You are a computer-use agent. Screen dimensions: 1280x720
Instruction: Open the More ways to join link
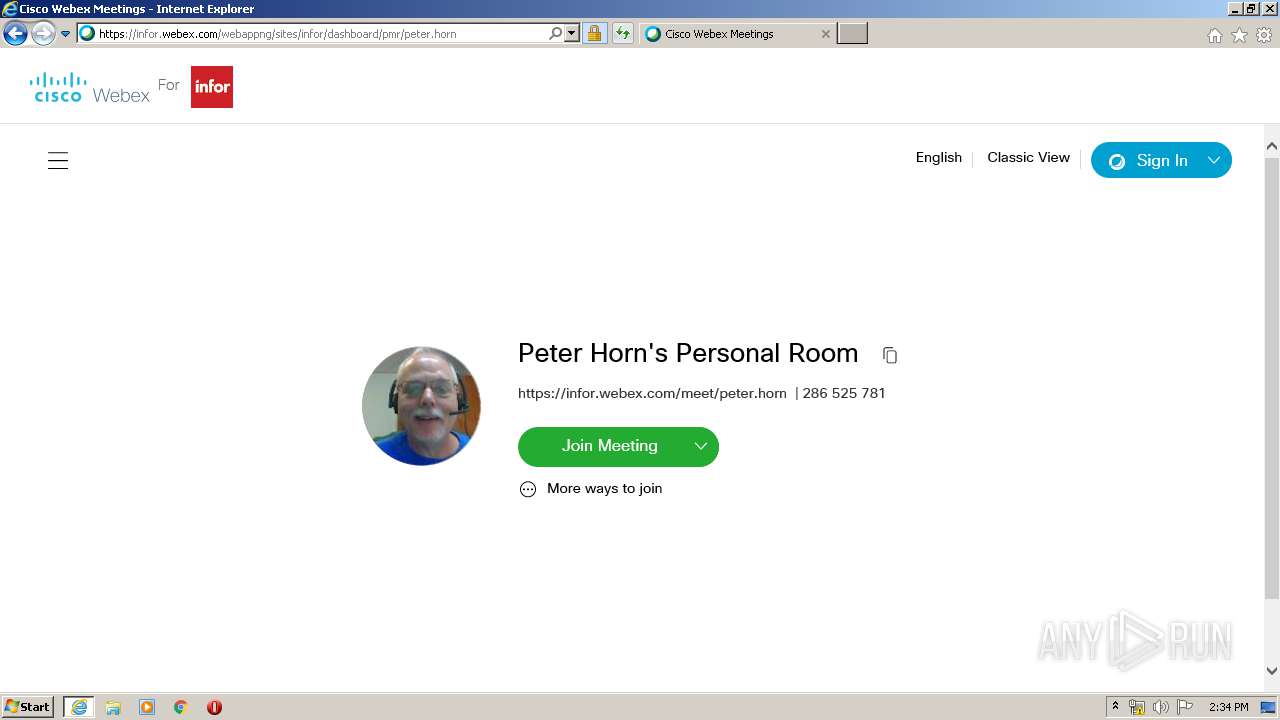pos(591,489)
